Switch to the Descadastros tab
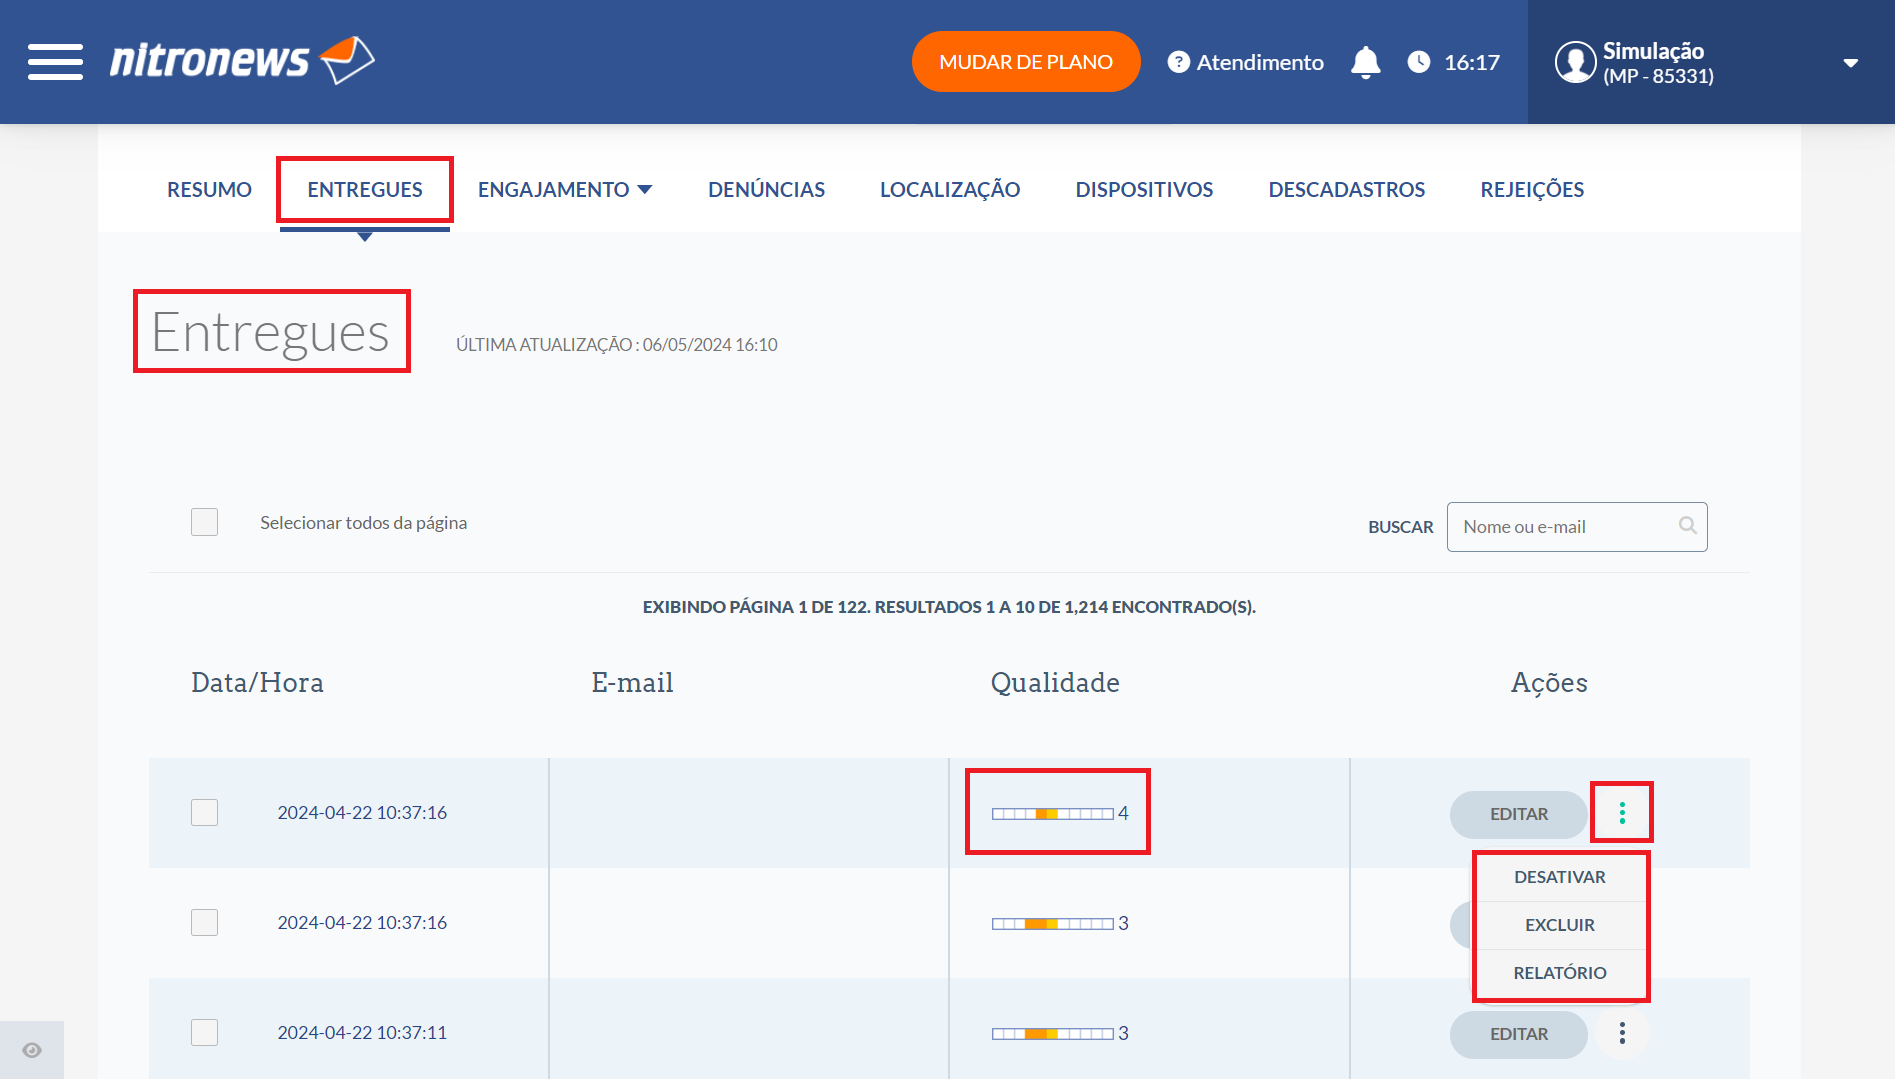 pyautogui.click(x=1346, y=189)
